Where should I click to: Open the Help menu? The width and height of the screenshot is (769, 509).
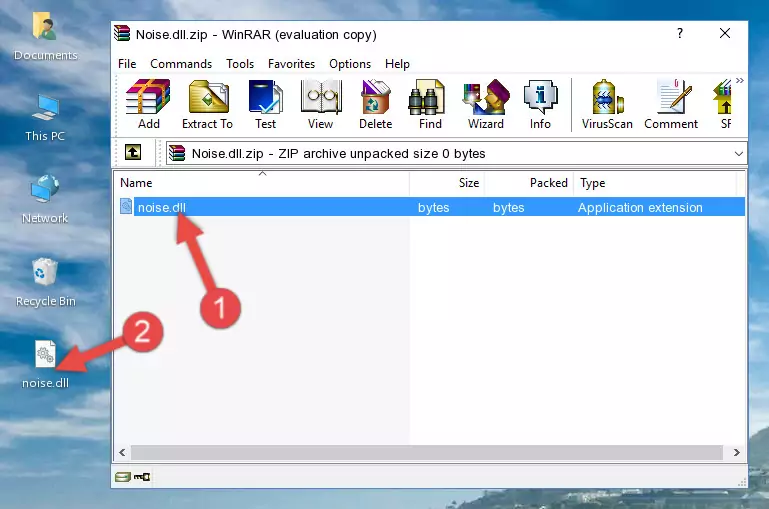click(397, 64)
